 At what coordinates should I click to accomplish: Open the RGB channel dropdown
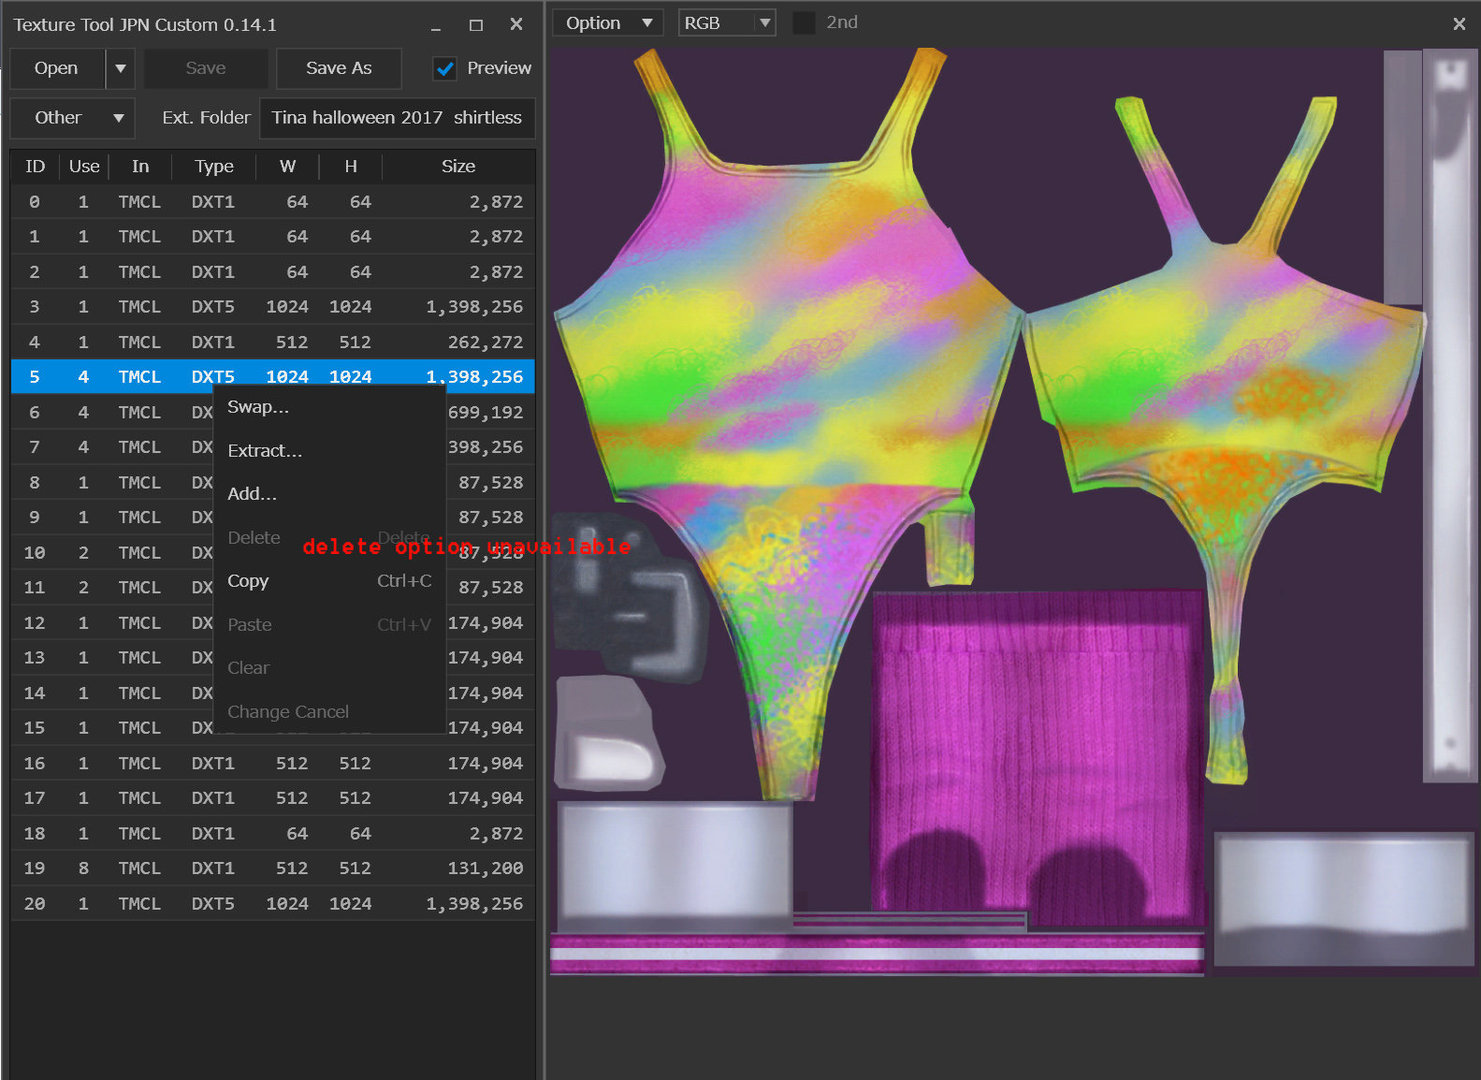tap(727, 23)
